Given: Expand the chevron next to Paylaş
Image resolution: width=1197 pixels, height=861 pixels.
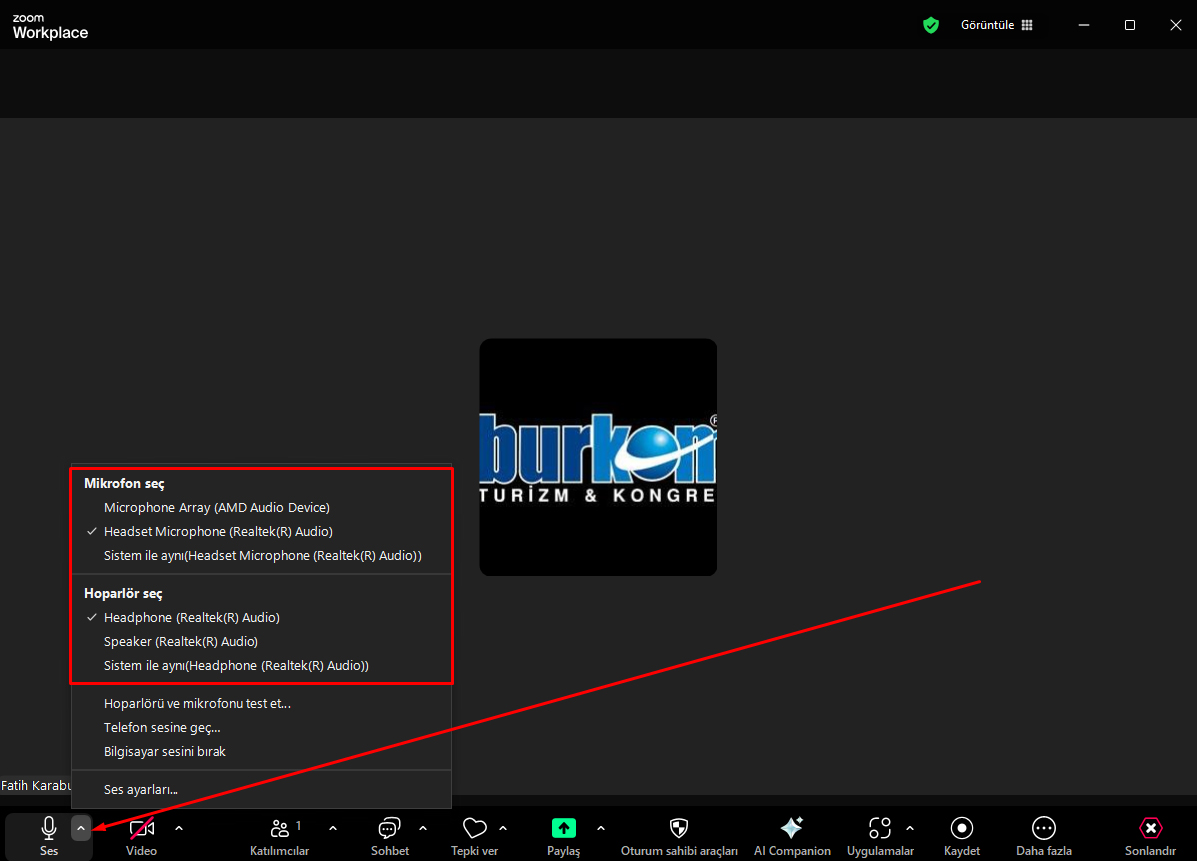Looking at the screenshot, I should coord(601,828).
